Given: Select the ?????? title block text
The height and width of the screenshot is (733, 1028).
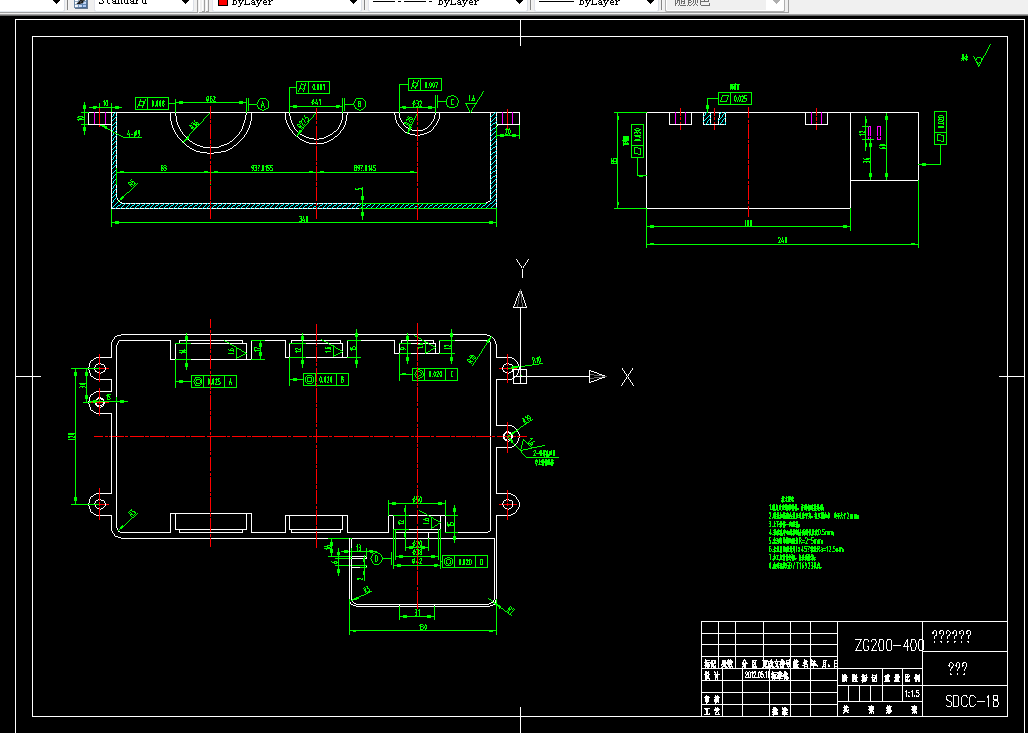Looking at the screenshot, I should tap(951, 636).
